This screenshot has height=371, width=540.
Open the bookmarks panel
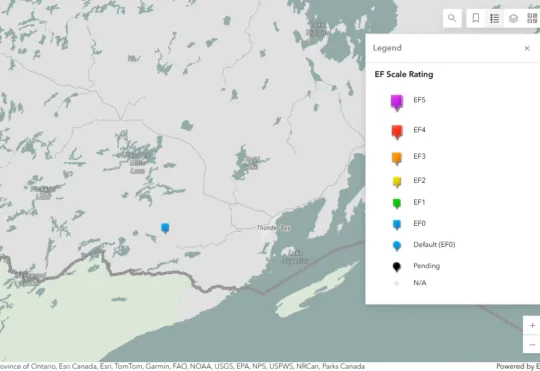(476, 18)
